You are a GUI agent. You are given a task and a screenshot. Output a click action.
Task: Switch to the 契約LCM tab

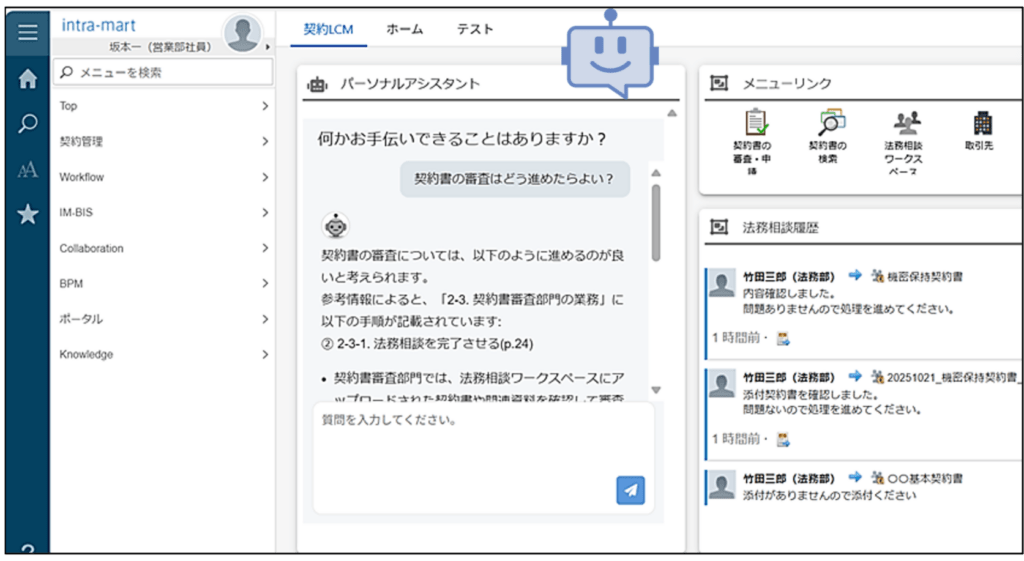coord(328,29)
